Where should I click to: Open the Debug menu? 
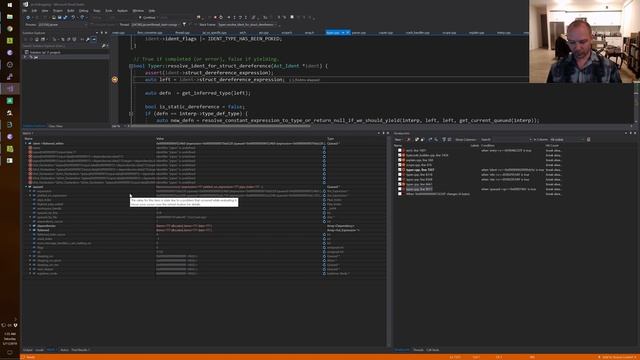point(83,11)
